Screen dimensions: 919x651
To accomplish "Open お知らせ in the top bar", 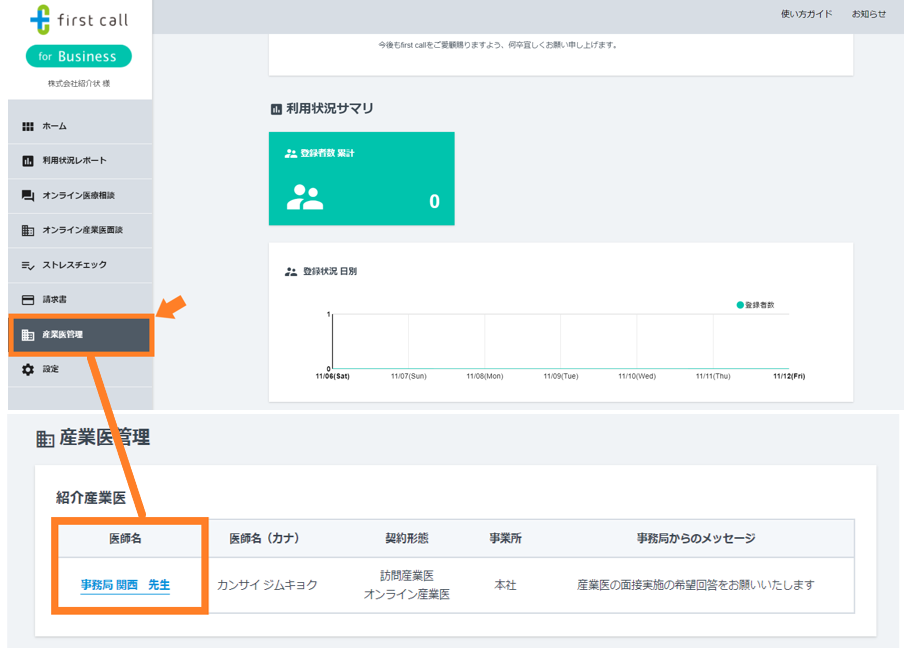I will 868,14.
